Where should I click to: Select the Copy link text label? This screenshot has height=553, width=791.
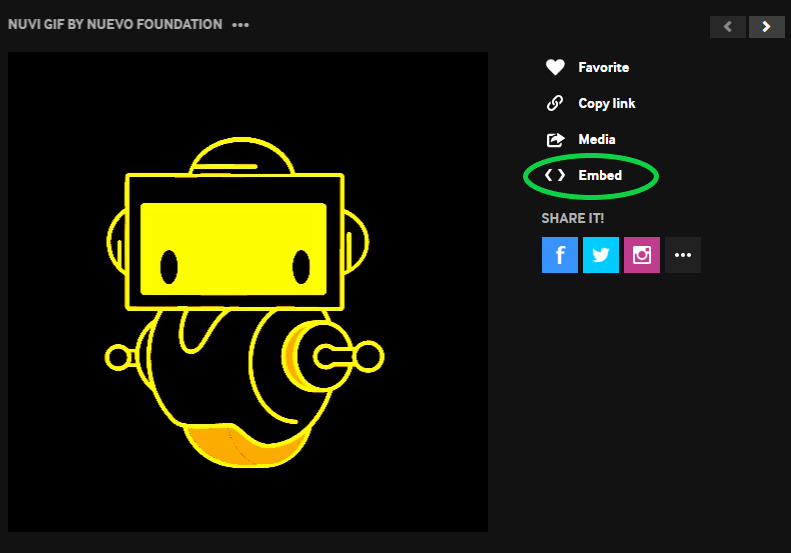606,103
